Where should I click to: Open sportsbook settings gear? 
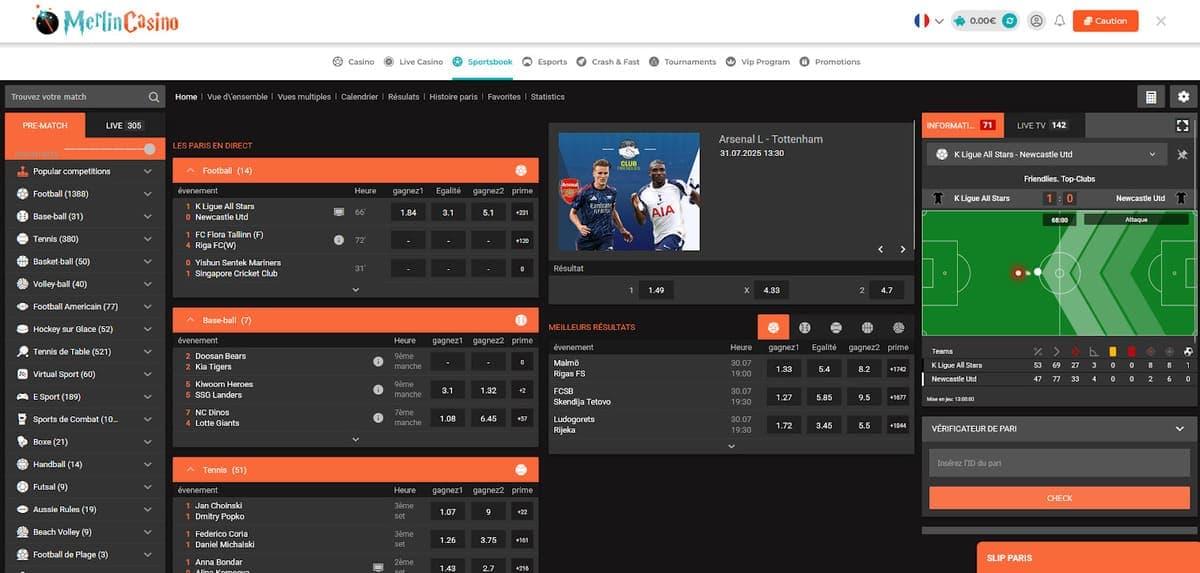point(1184,97)
